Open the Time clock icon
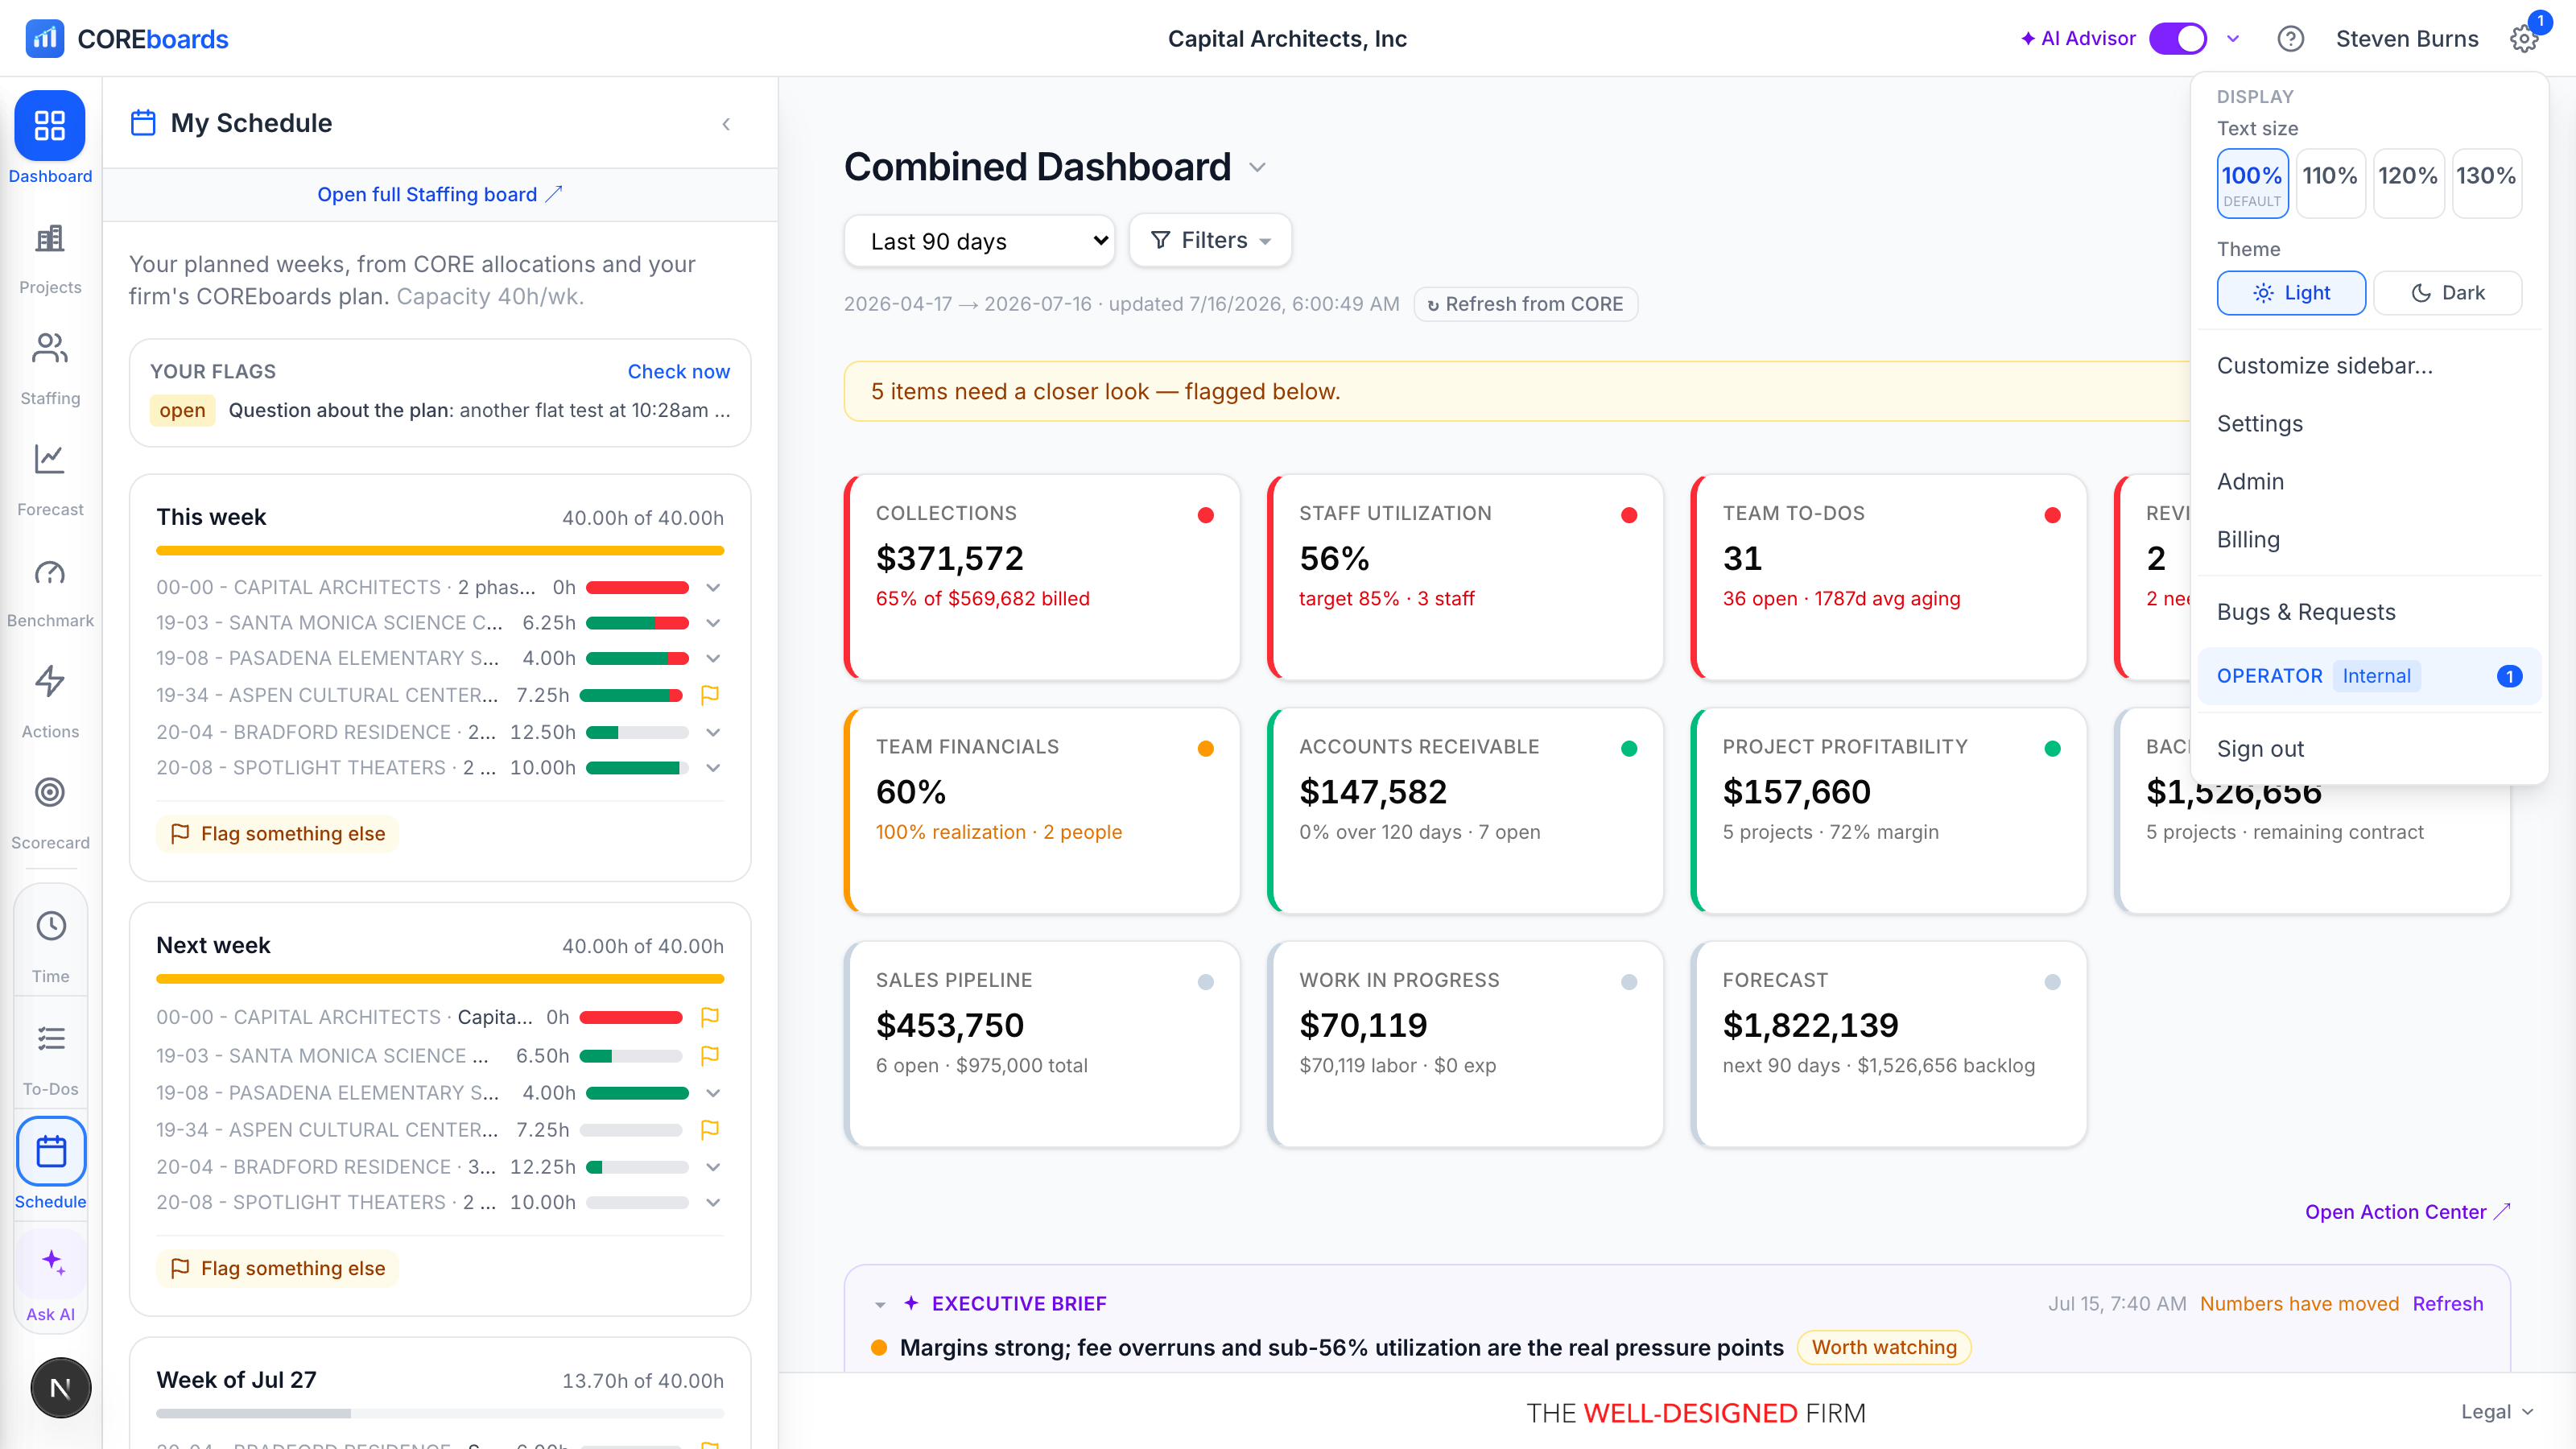Viewport: 2576px width, 1449px height. coord(51,926)
